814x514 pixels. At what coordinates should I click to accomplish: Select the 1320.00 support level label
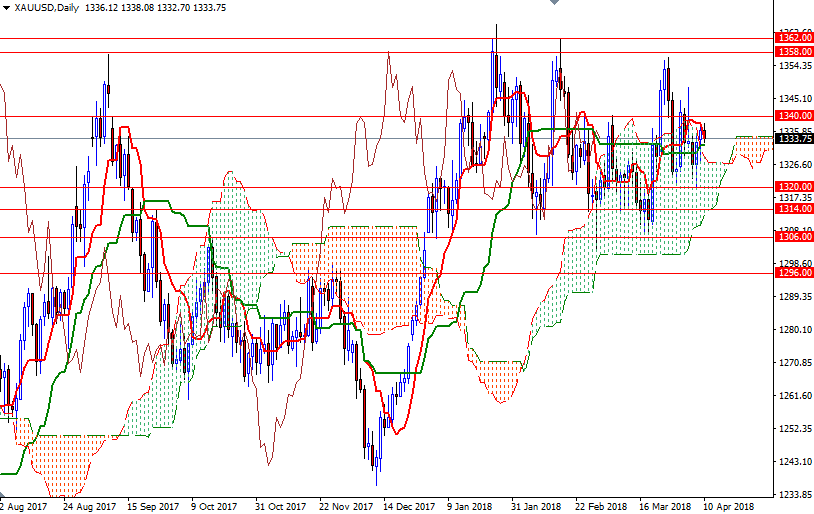[x=794, y=187]
